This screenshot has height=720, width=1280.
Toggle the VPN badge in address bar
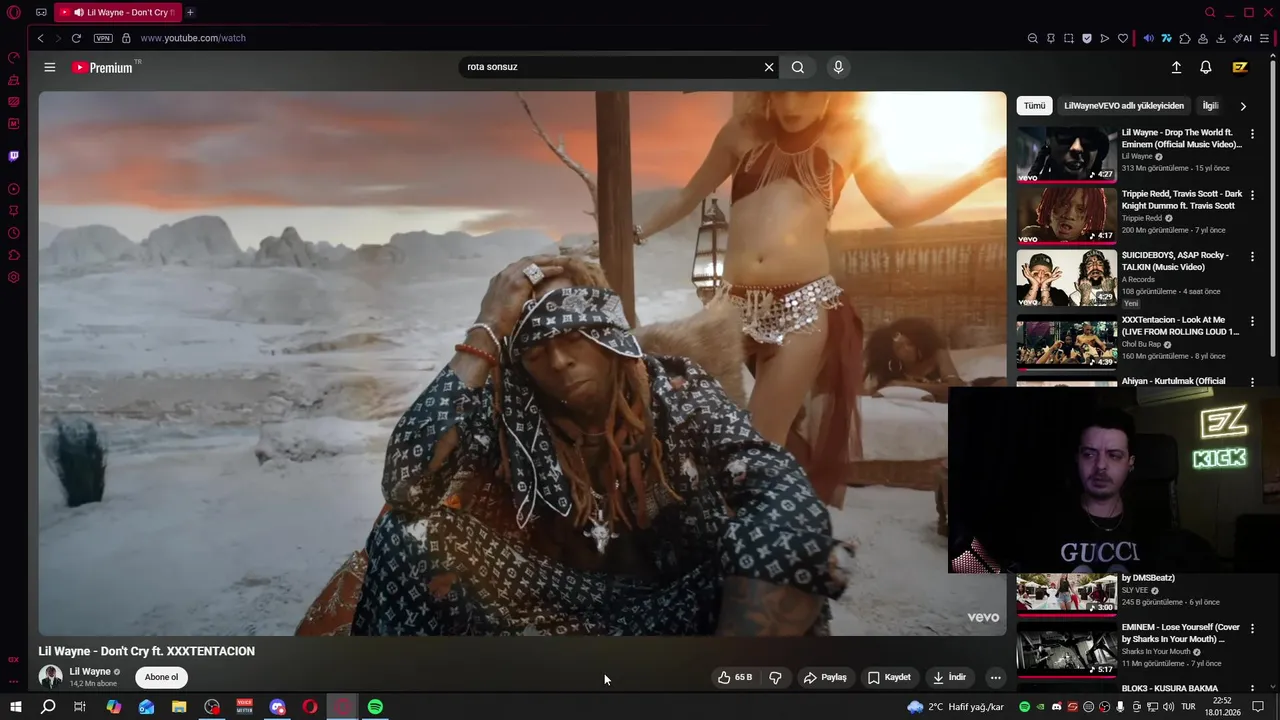tap(103, 38)
